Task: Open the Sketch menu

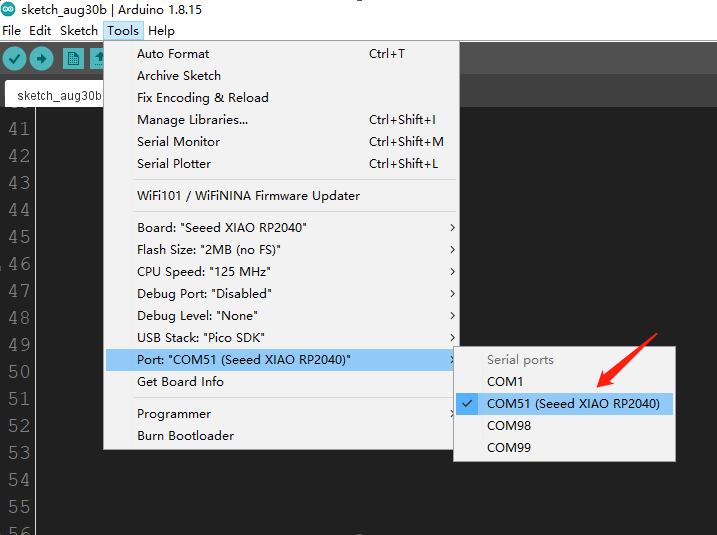Action: click(79, 31)
